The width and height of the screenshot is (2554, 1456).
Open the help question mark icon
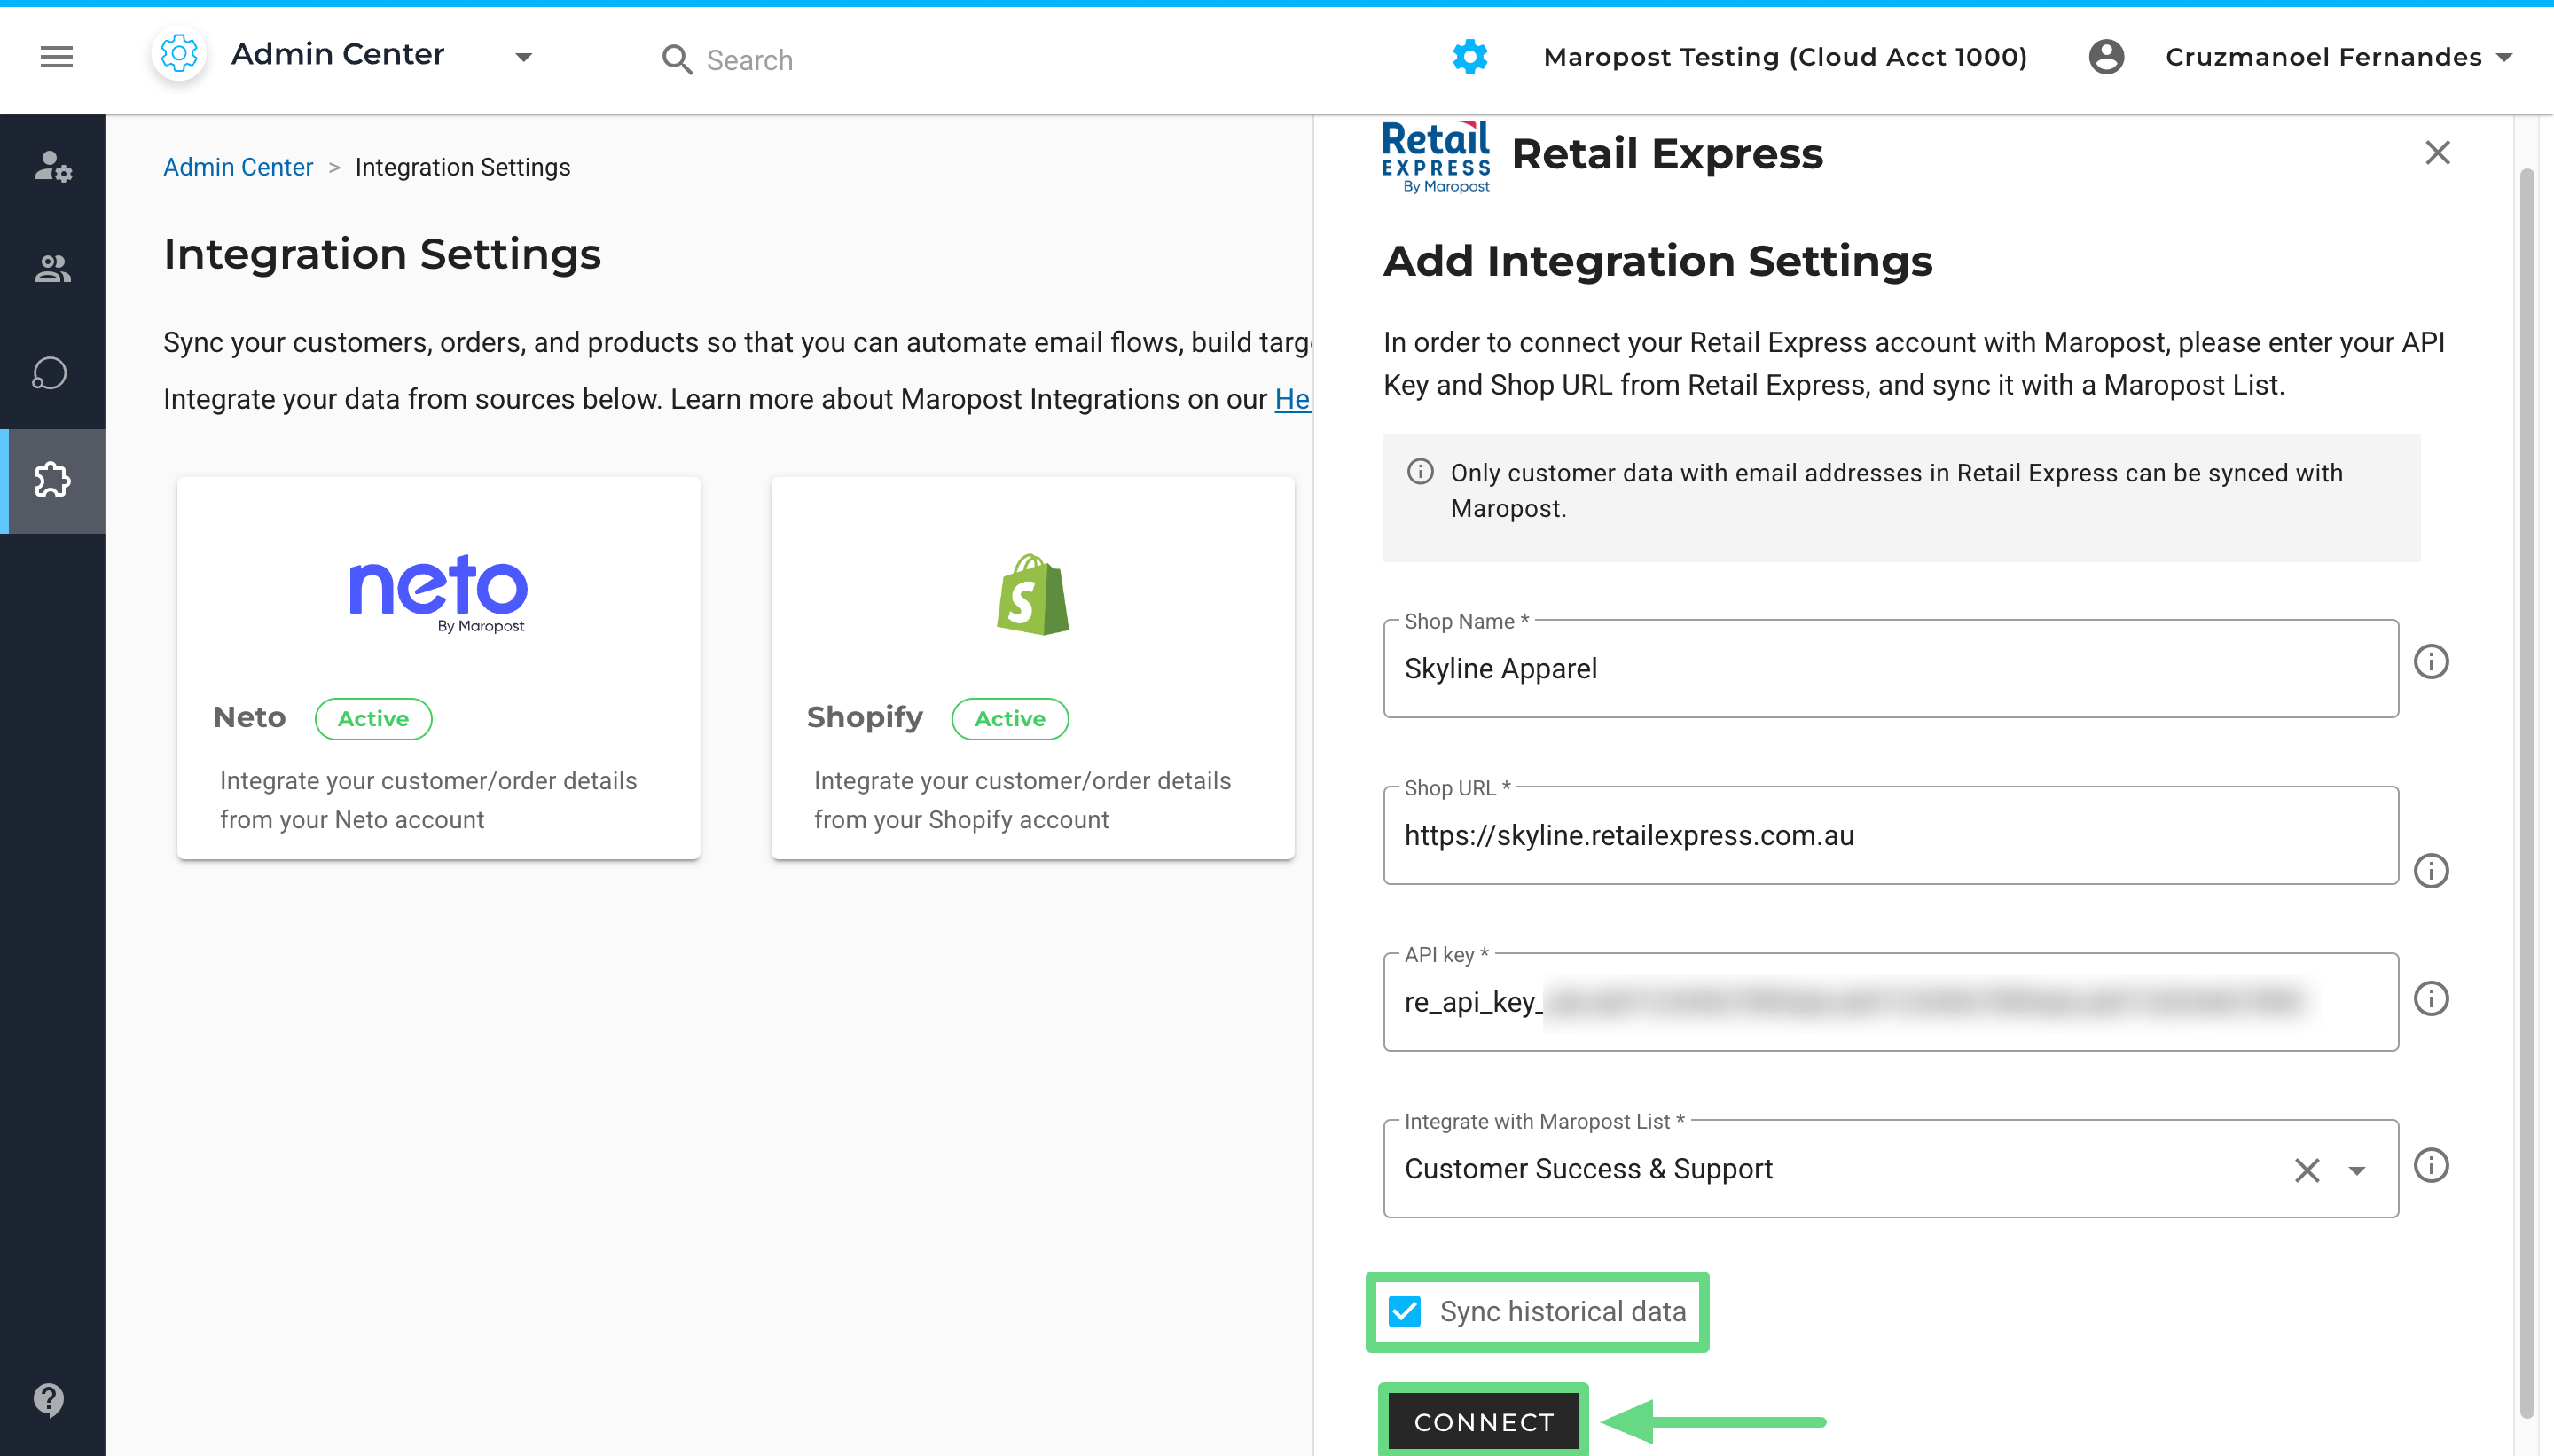(49, 1399)
